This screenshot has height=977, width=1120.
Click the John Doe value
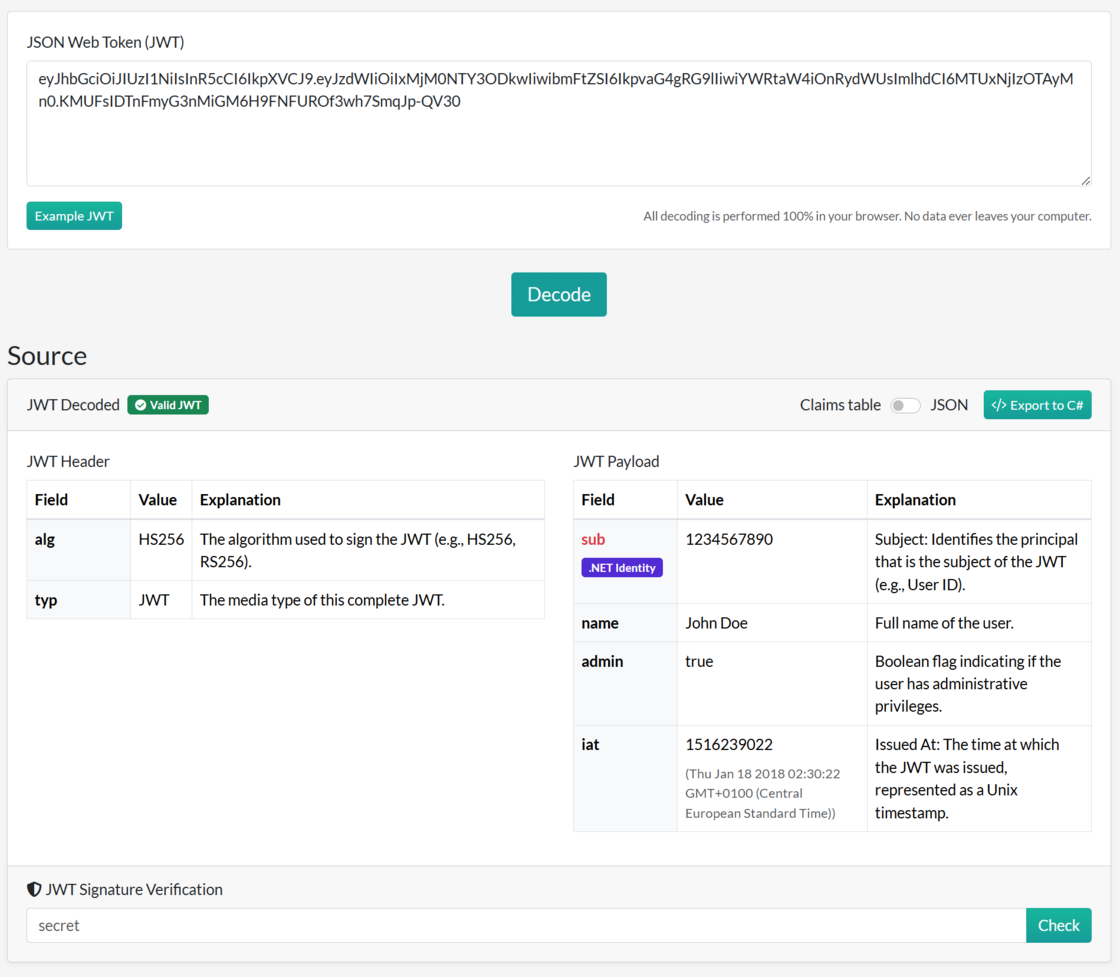[716, 623]
